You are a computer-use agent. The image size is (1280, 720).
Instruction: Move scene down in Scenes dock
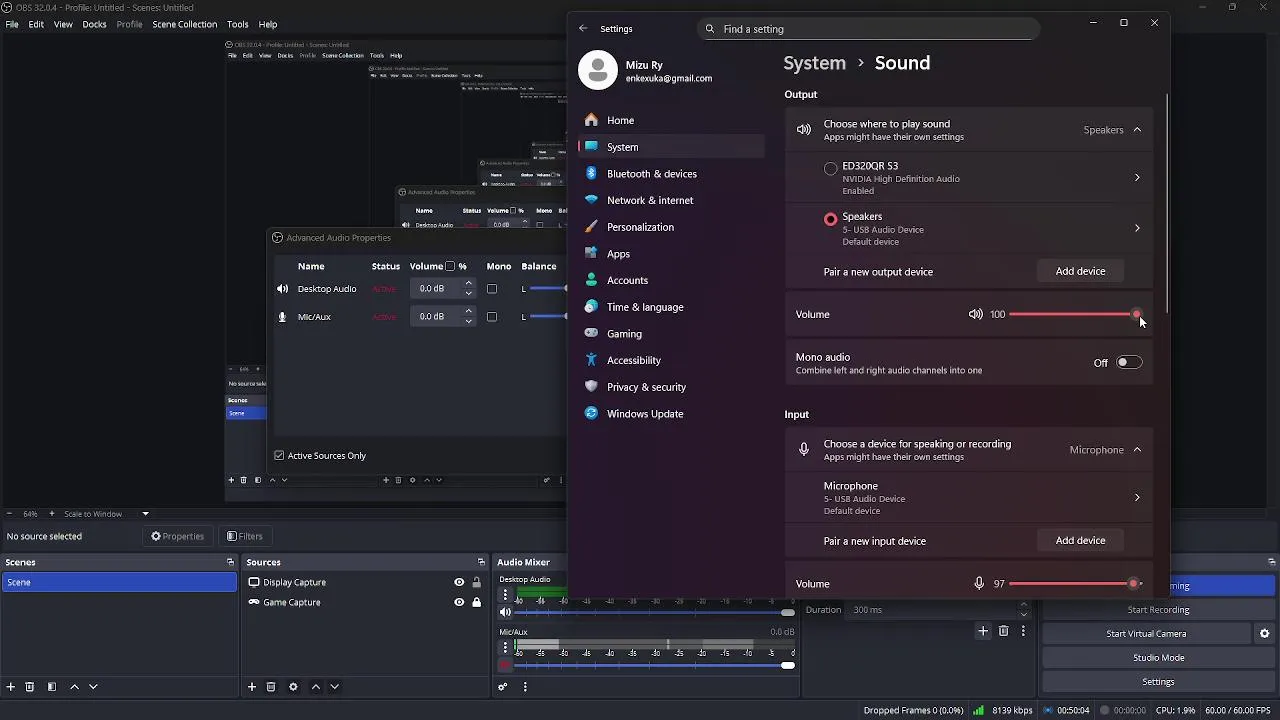tap(93, 687)
